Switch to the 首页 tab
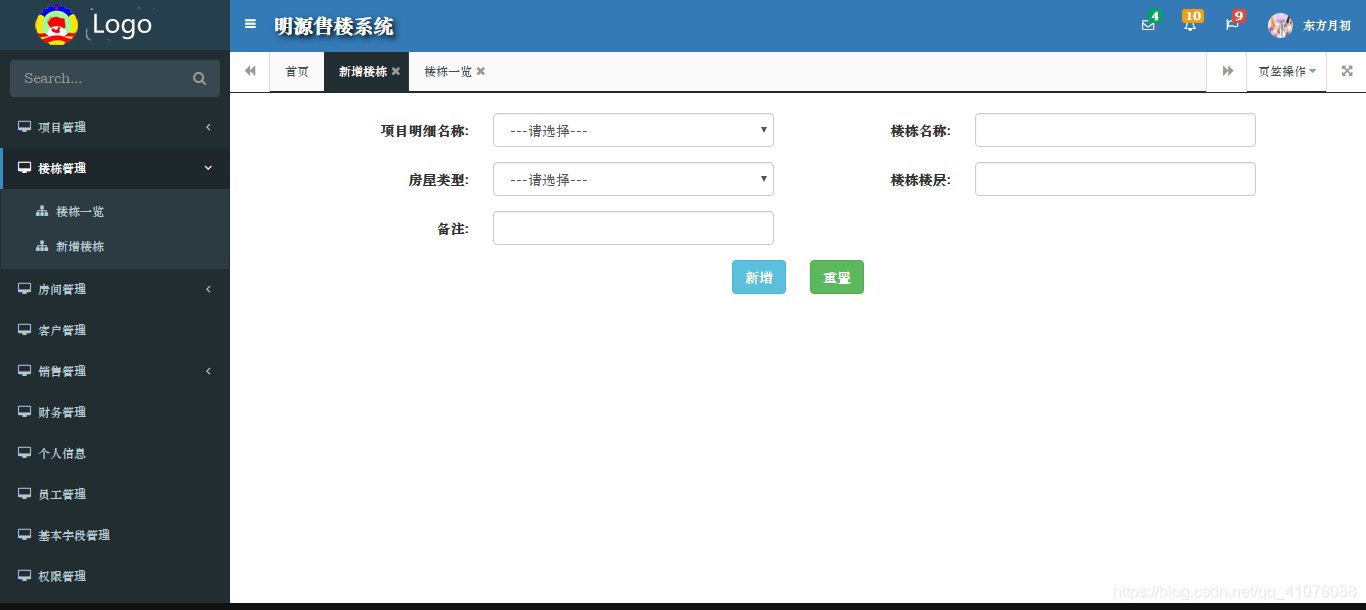 click(297, 72)
